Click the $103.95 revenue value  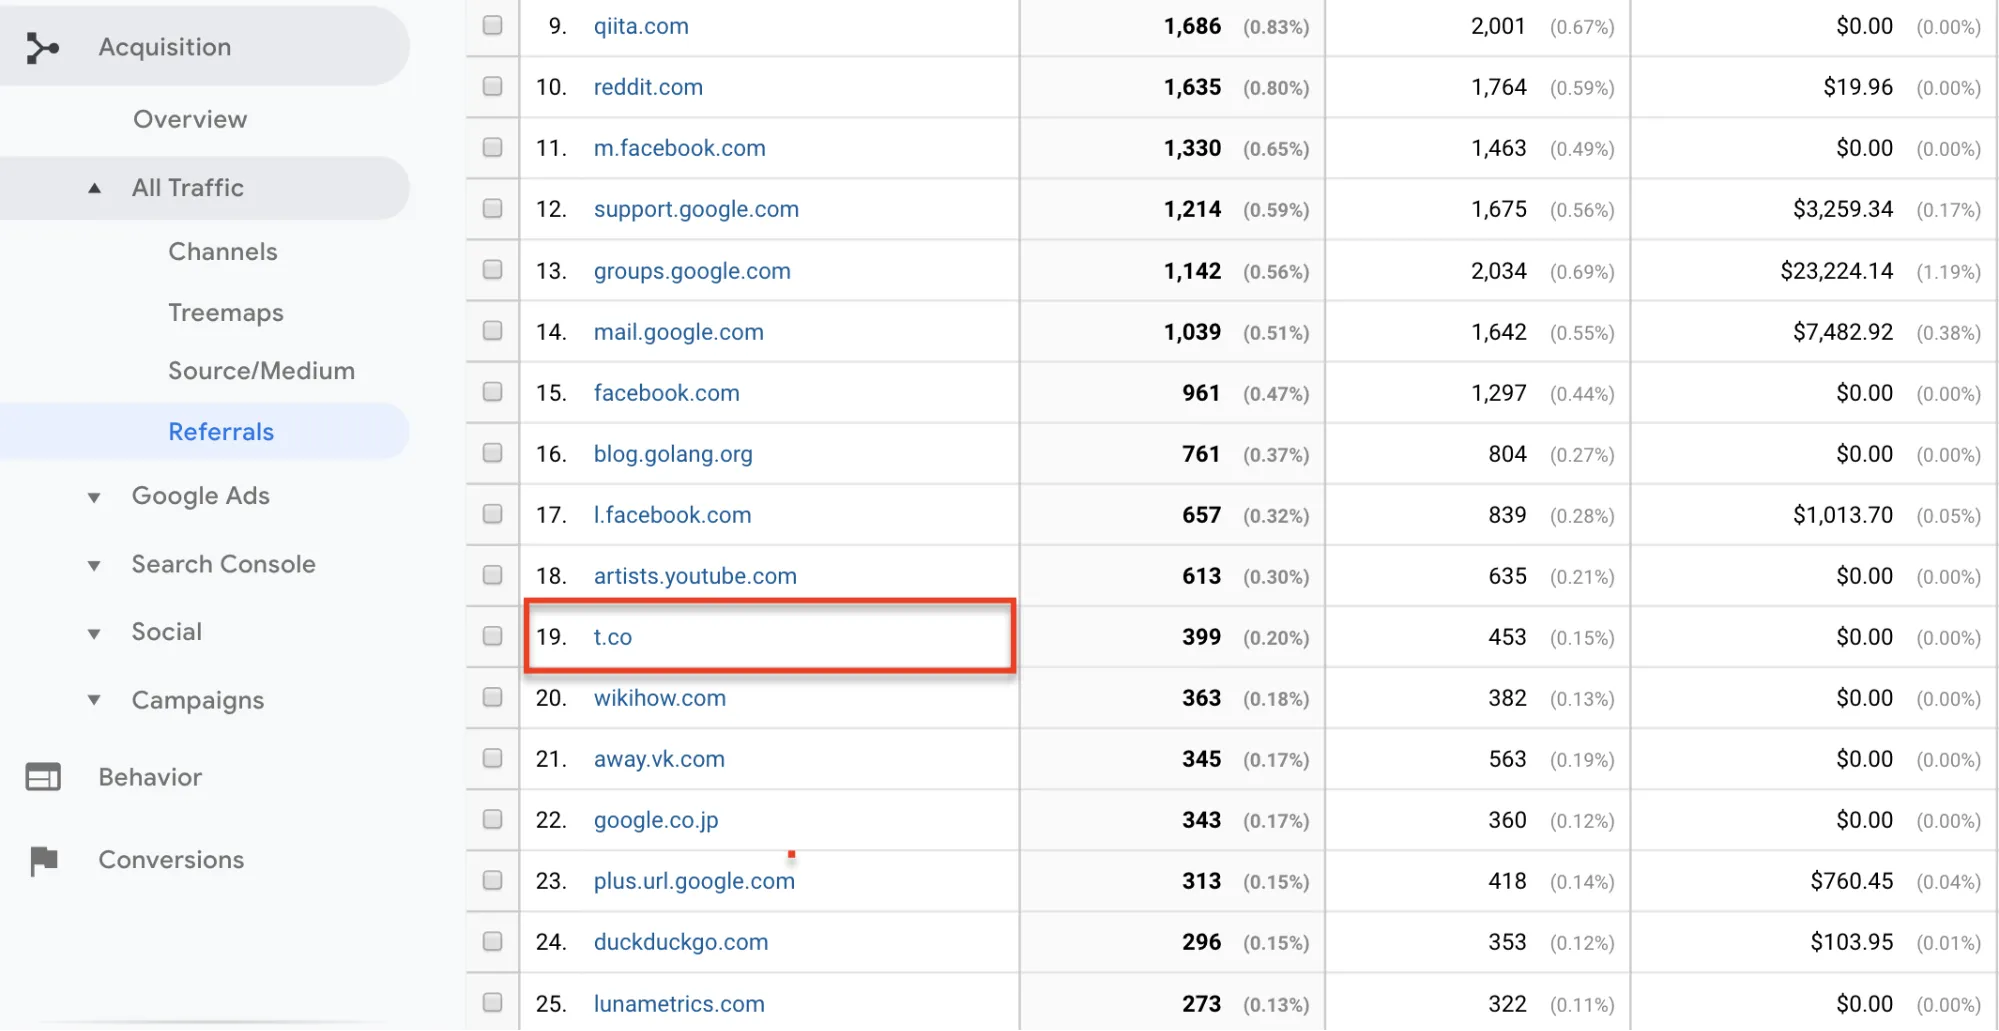coord(1852,942)
